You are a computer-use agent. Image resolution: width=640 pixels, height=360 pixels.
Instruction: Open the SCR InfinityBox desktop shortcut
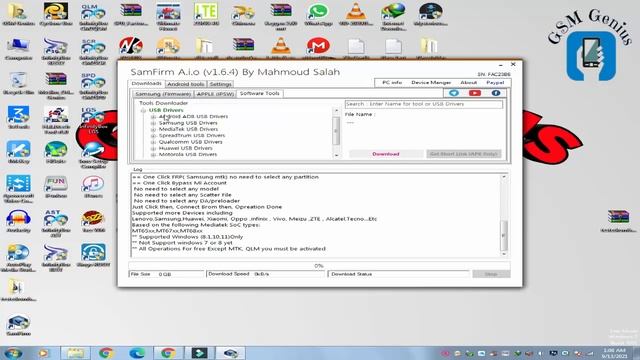[x=93, y=51]
